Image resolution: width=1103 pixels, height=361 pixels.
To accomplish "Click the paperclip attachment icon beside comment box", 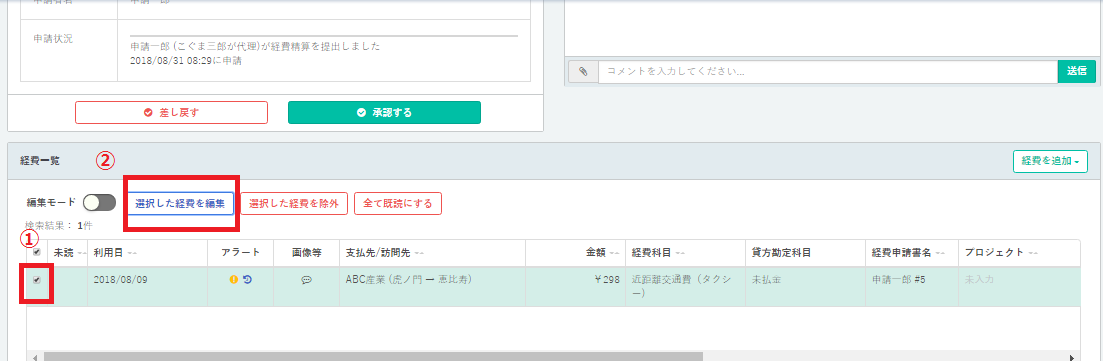I will point(582,72).
